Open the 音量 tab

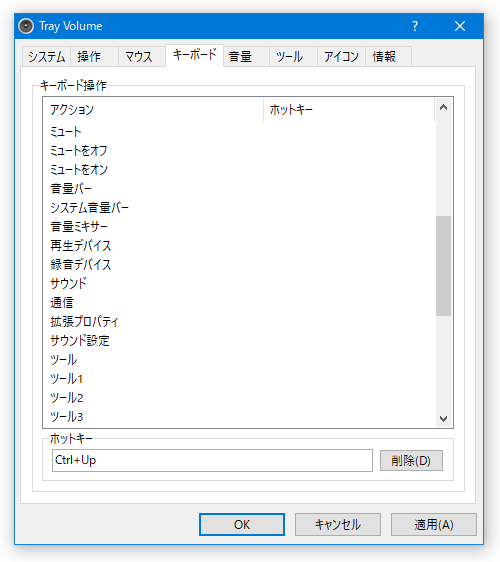tap(247, 57)
